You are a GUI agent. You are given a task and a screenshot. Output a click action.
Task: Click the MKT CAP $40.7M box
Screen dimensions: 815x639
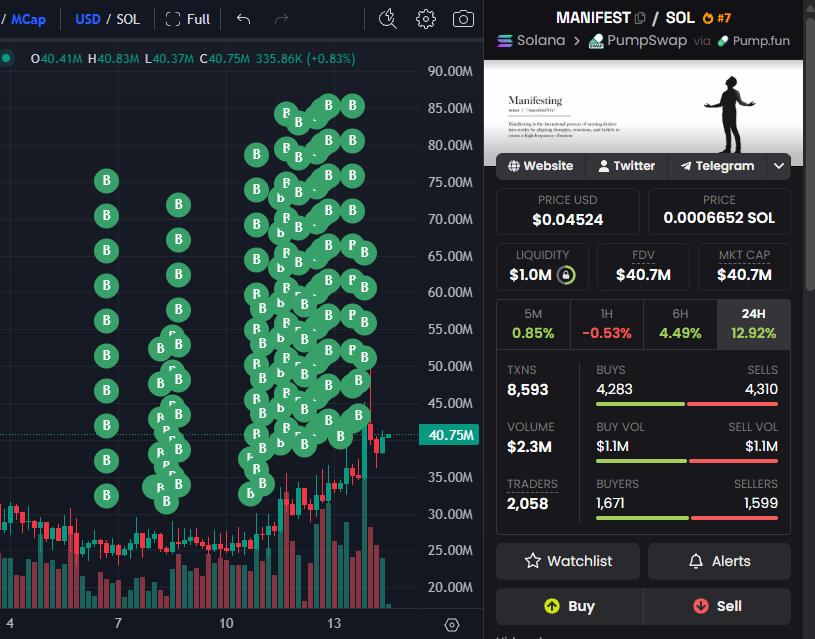(x=744, y=267)
